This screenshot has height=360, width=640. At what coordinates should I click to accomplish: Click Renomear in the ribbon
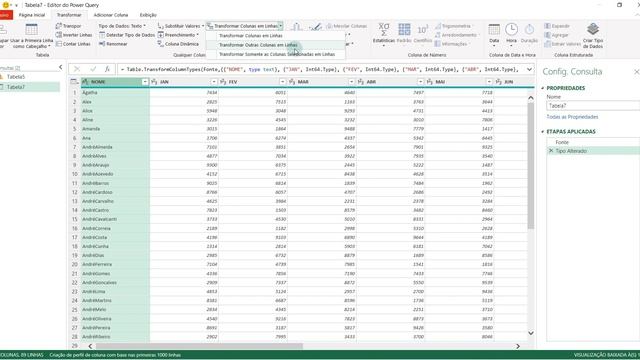pyautogui.click(x=113, y=44)
